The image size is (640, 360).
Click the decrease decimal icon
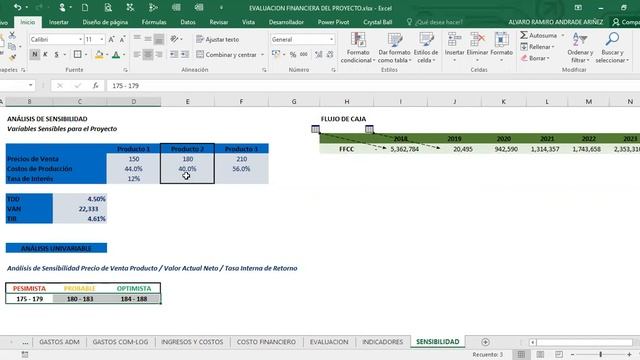coord(330,54)
